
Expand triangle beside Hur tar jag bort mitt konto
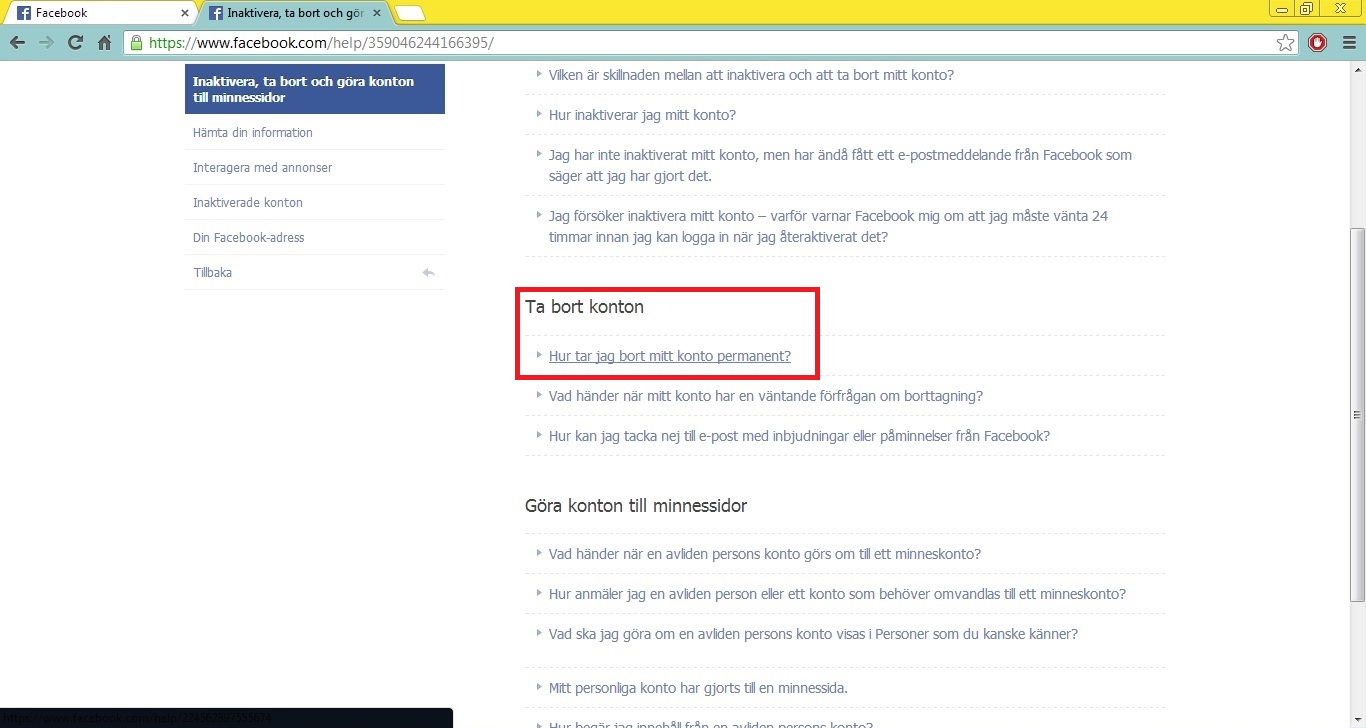pos(539,355)
